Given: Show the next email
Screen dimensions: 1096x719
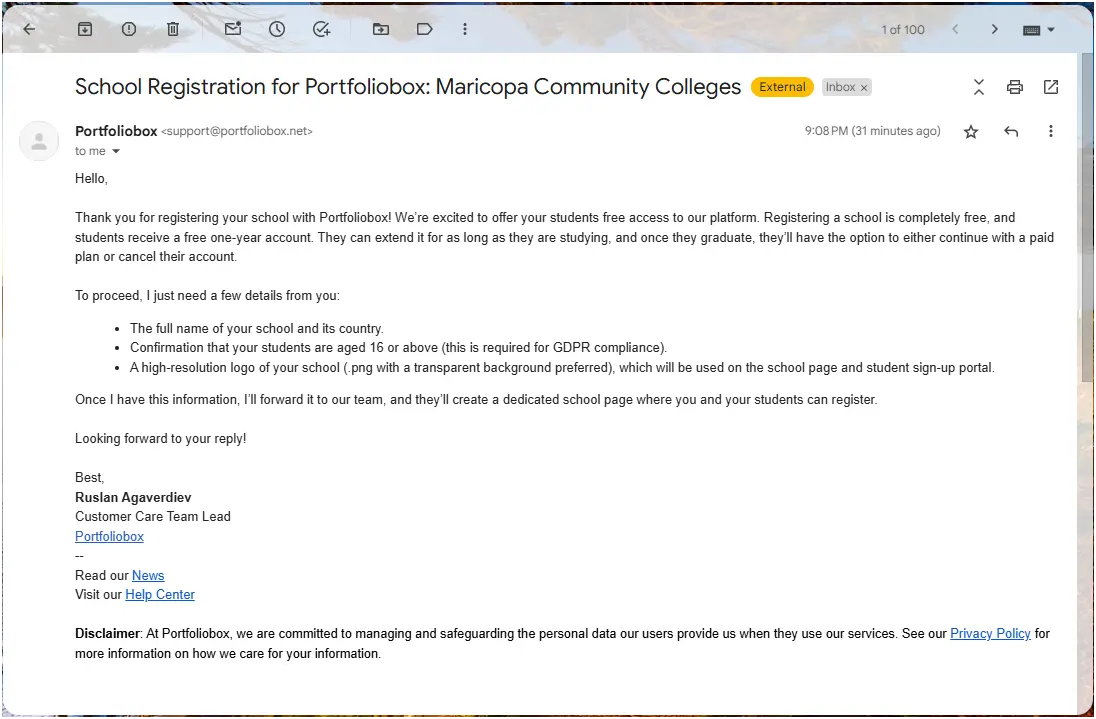Looking at the screenshot, I should click(994, 29).
